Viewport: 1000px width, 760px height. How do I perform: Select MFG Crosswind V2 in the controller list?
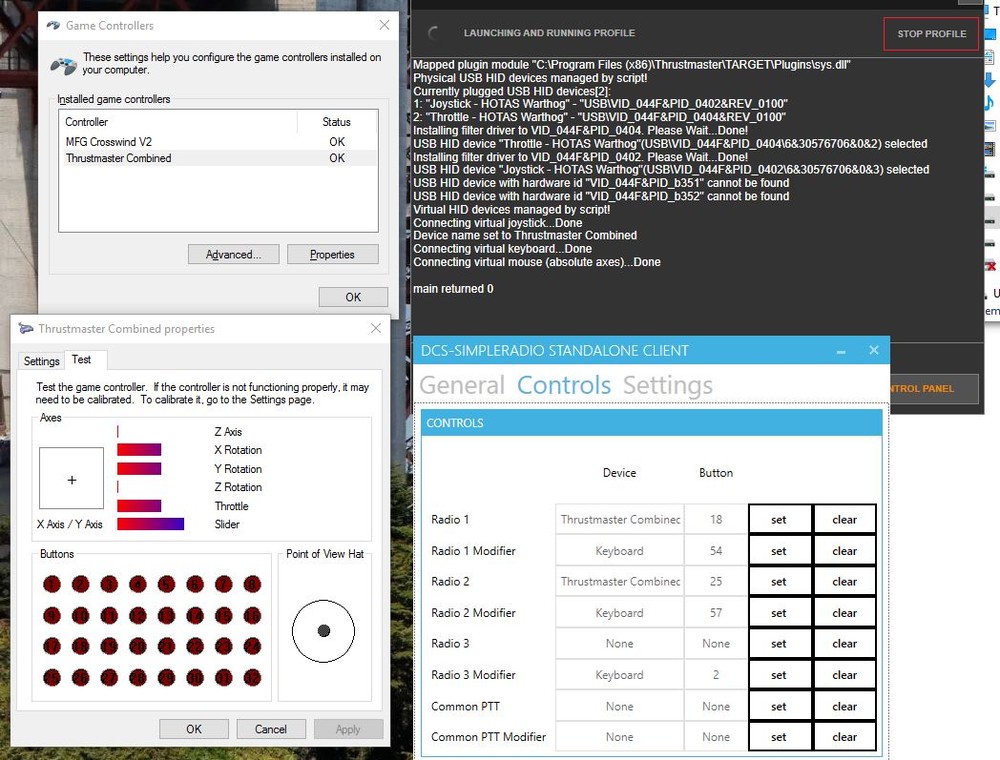[x=218, y=142]
